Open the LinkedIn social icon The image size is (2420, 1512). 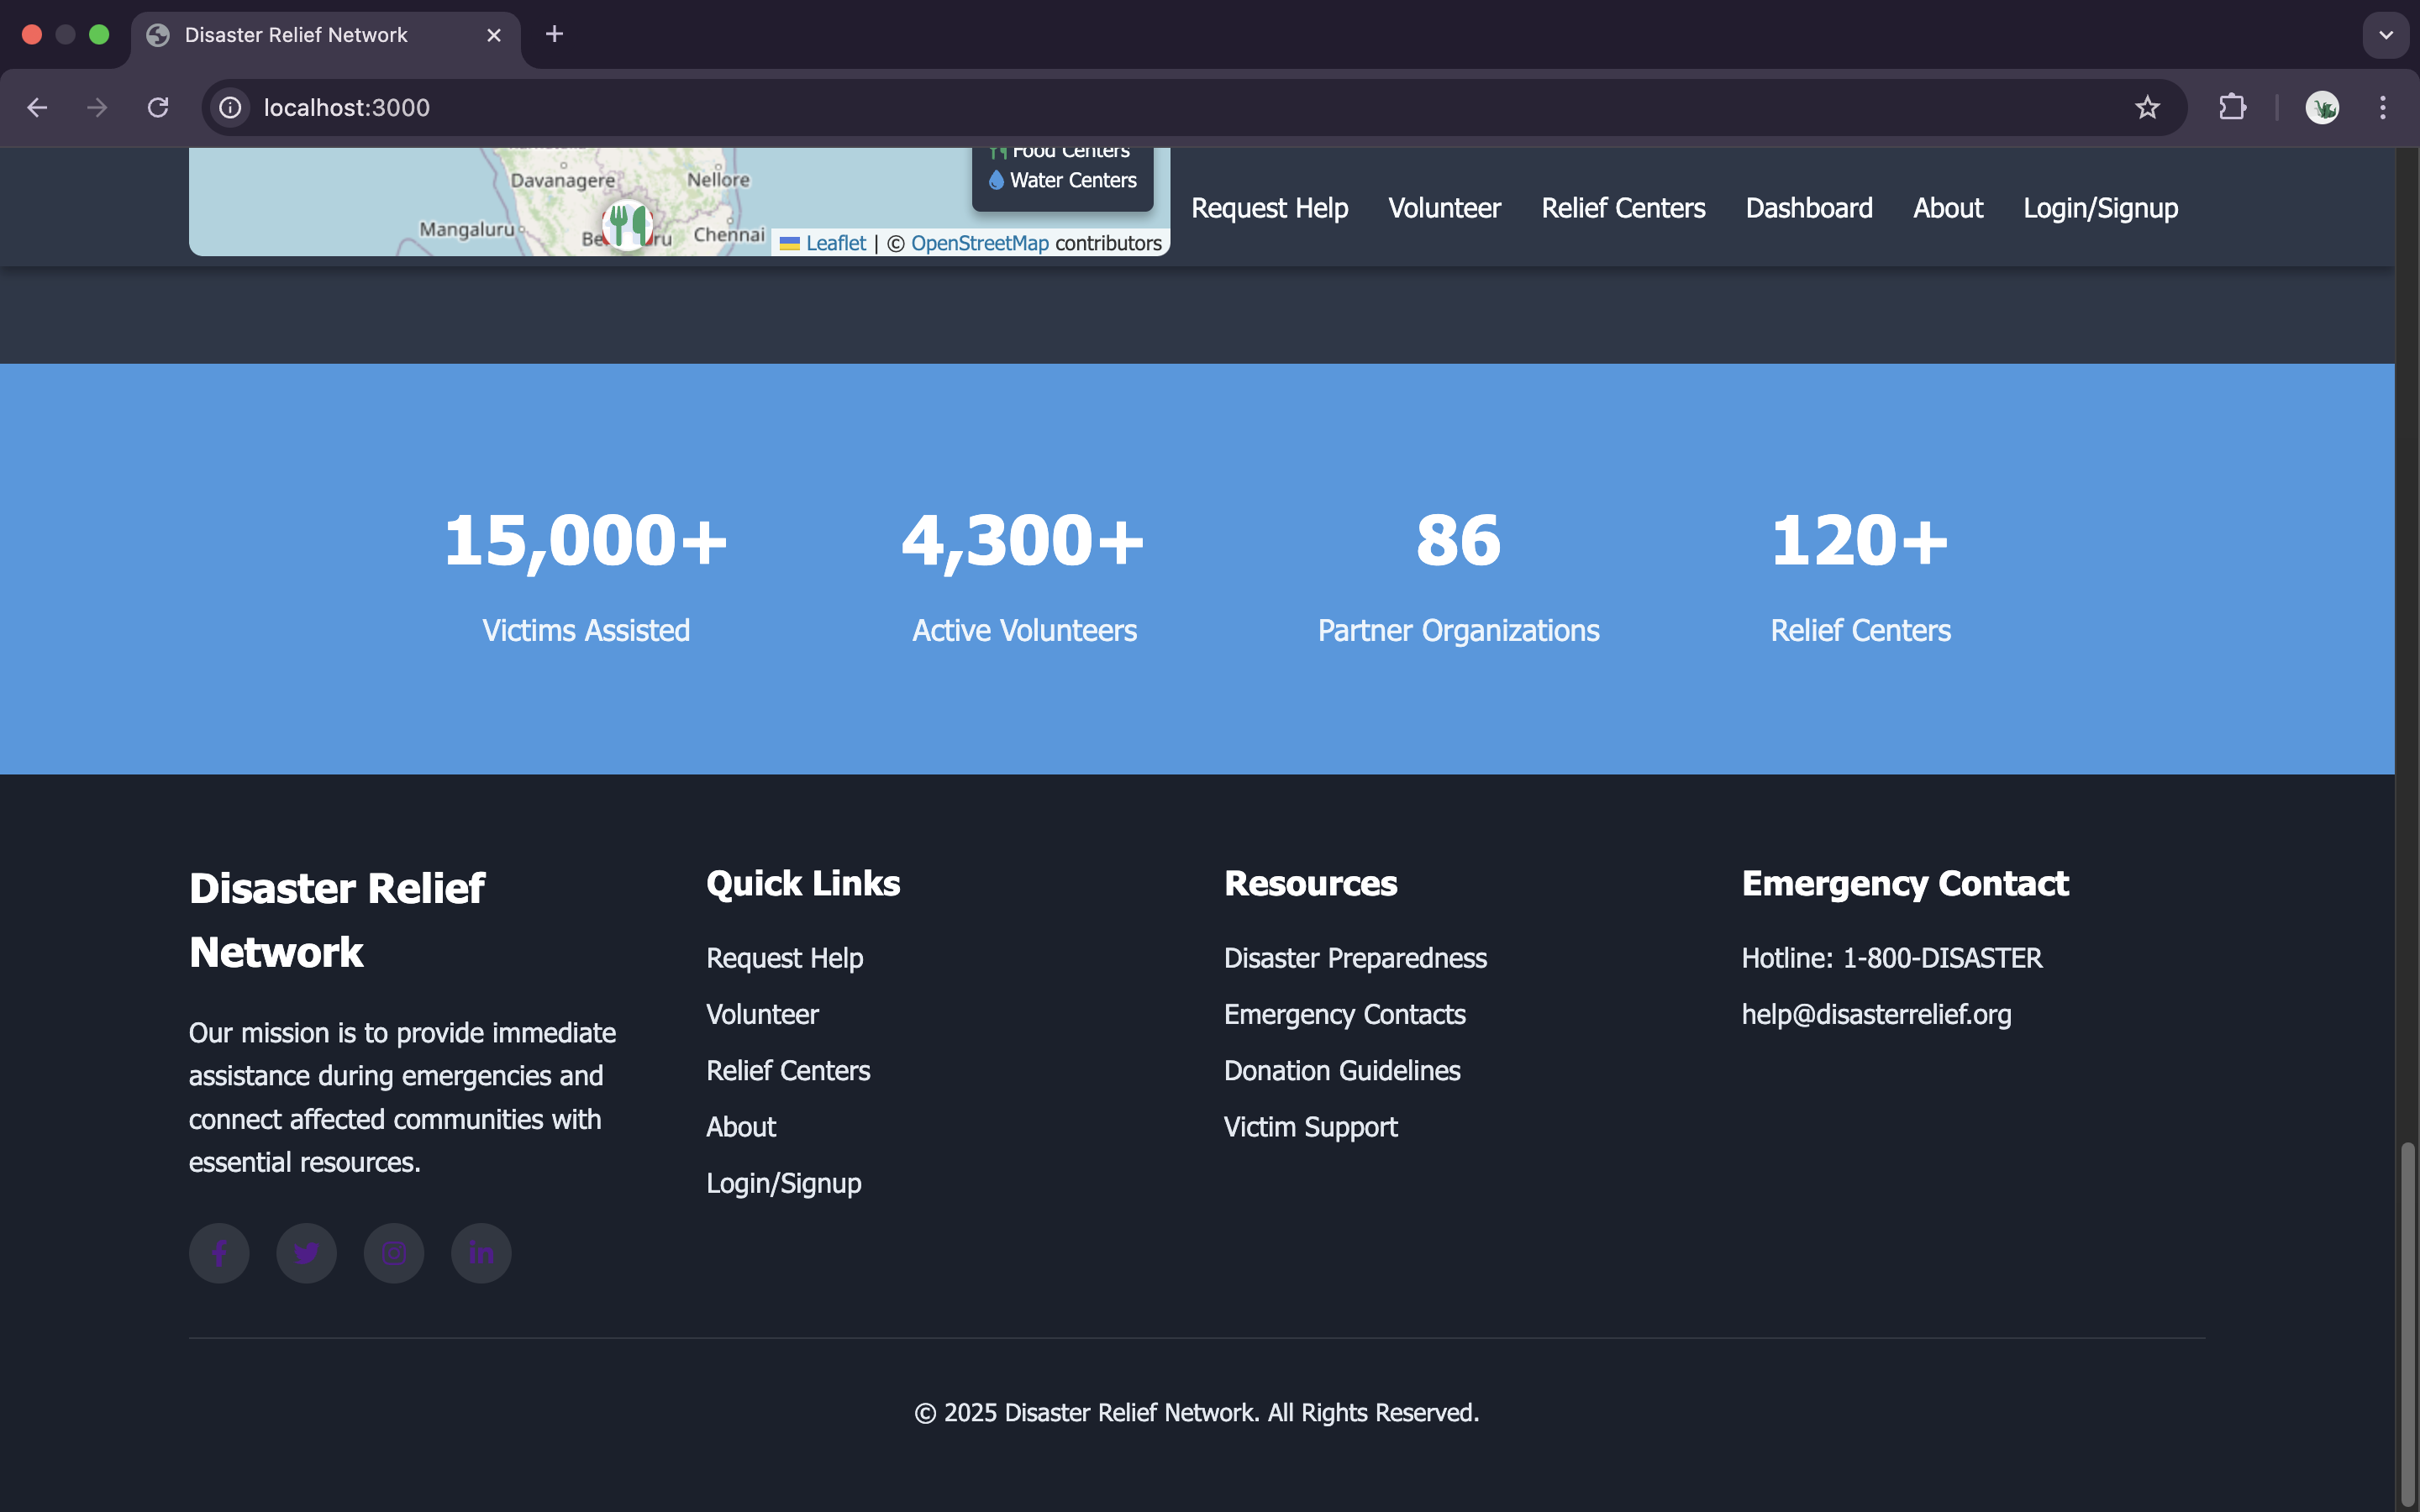(481, 1253)
